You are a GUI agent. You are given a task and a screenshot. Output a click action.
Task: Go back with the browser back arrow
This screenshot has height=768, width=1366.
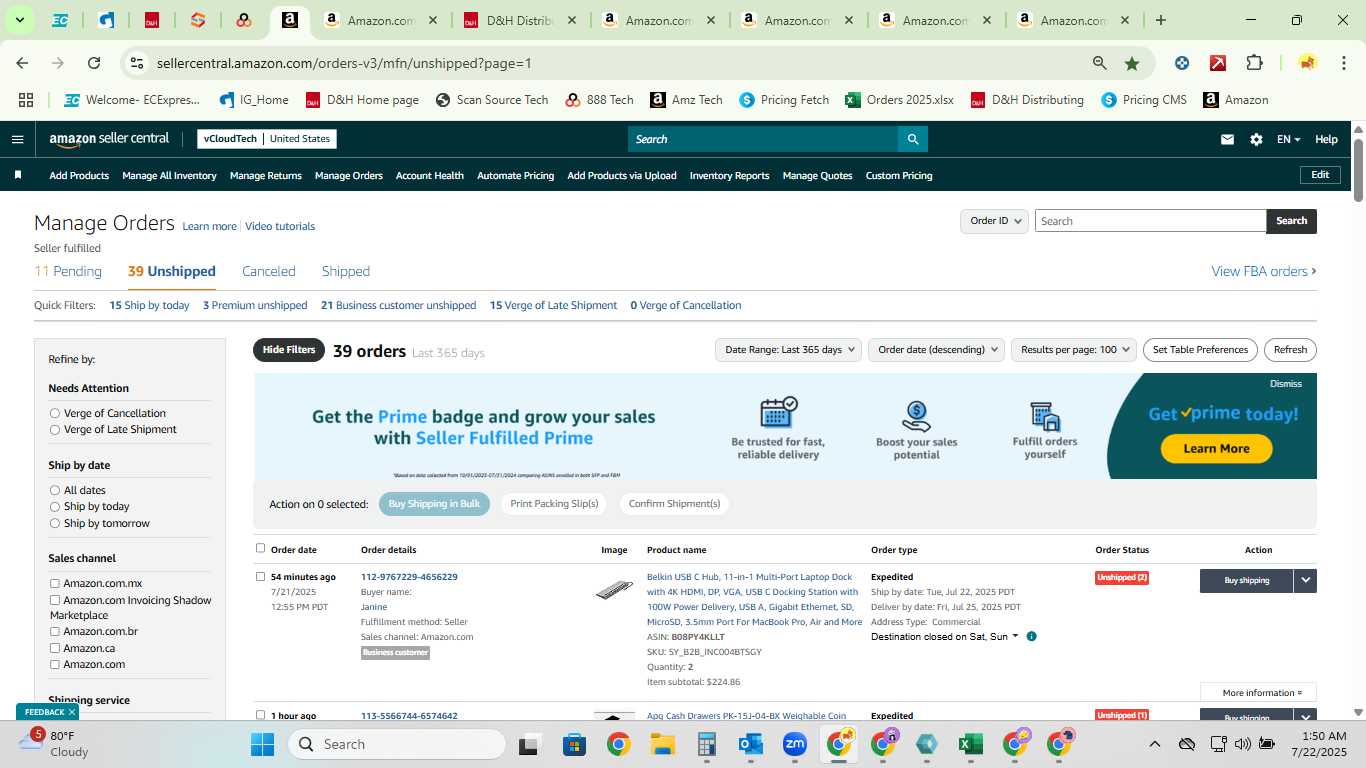click(x=22, y=63)
